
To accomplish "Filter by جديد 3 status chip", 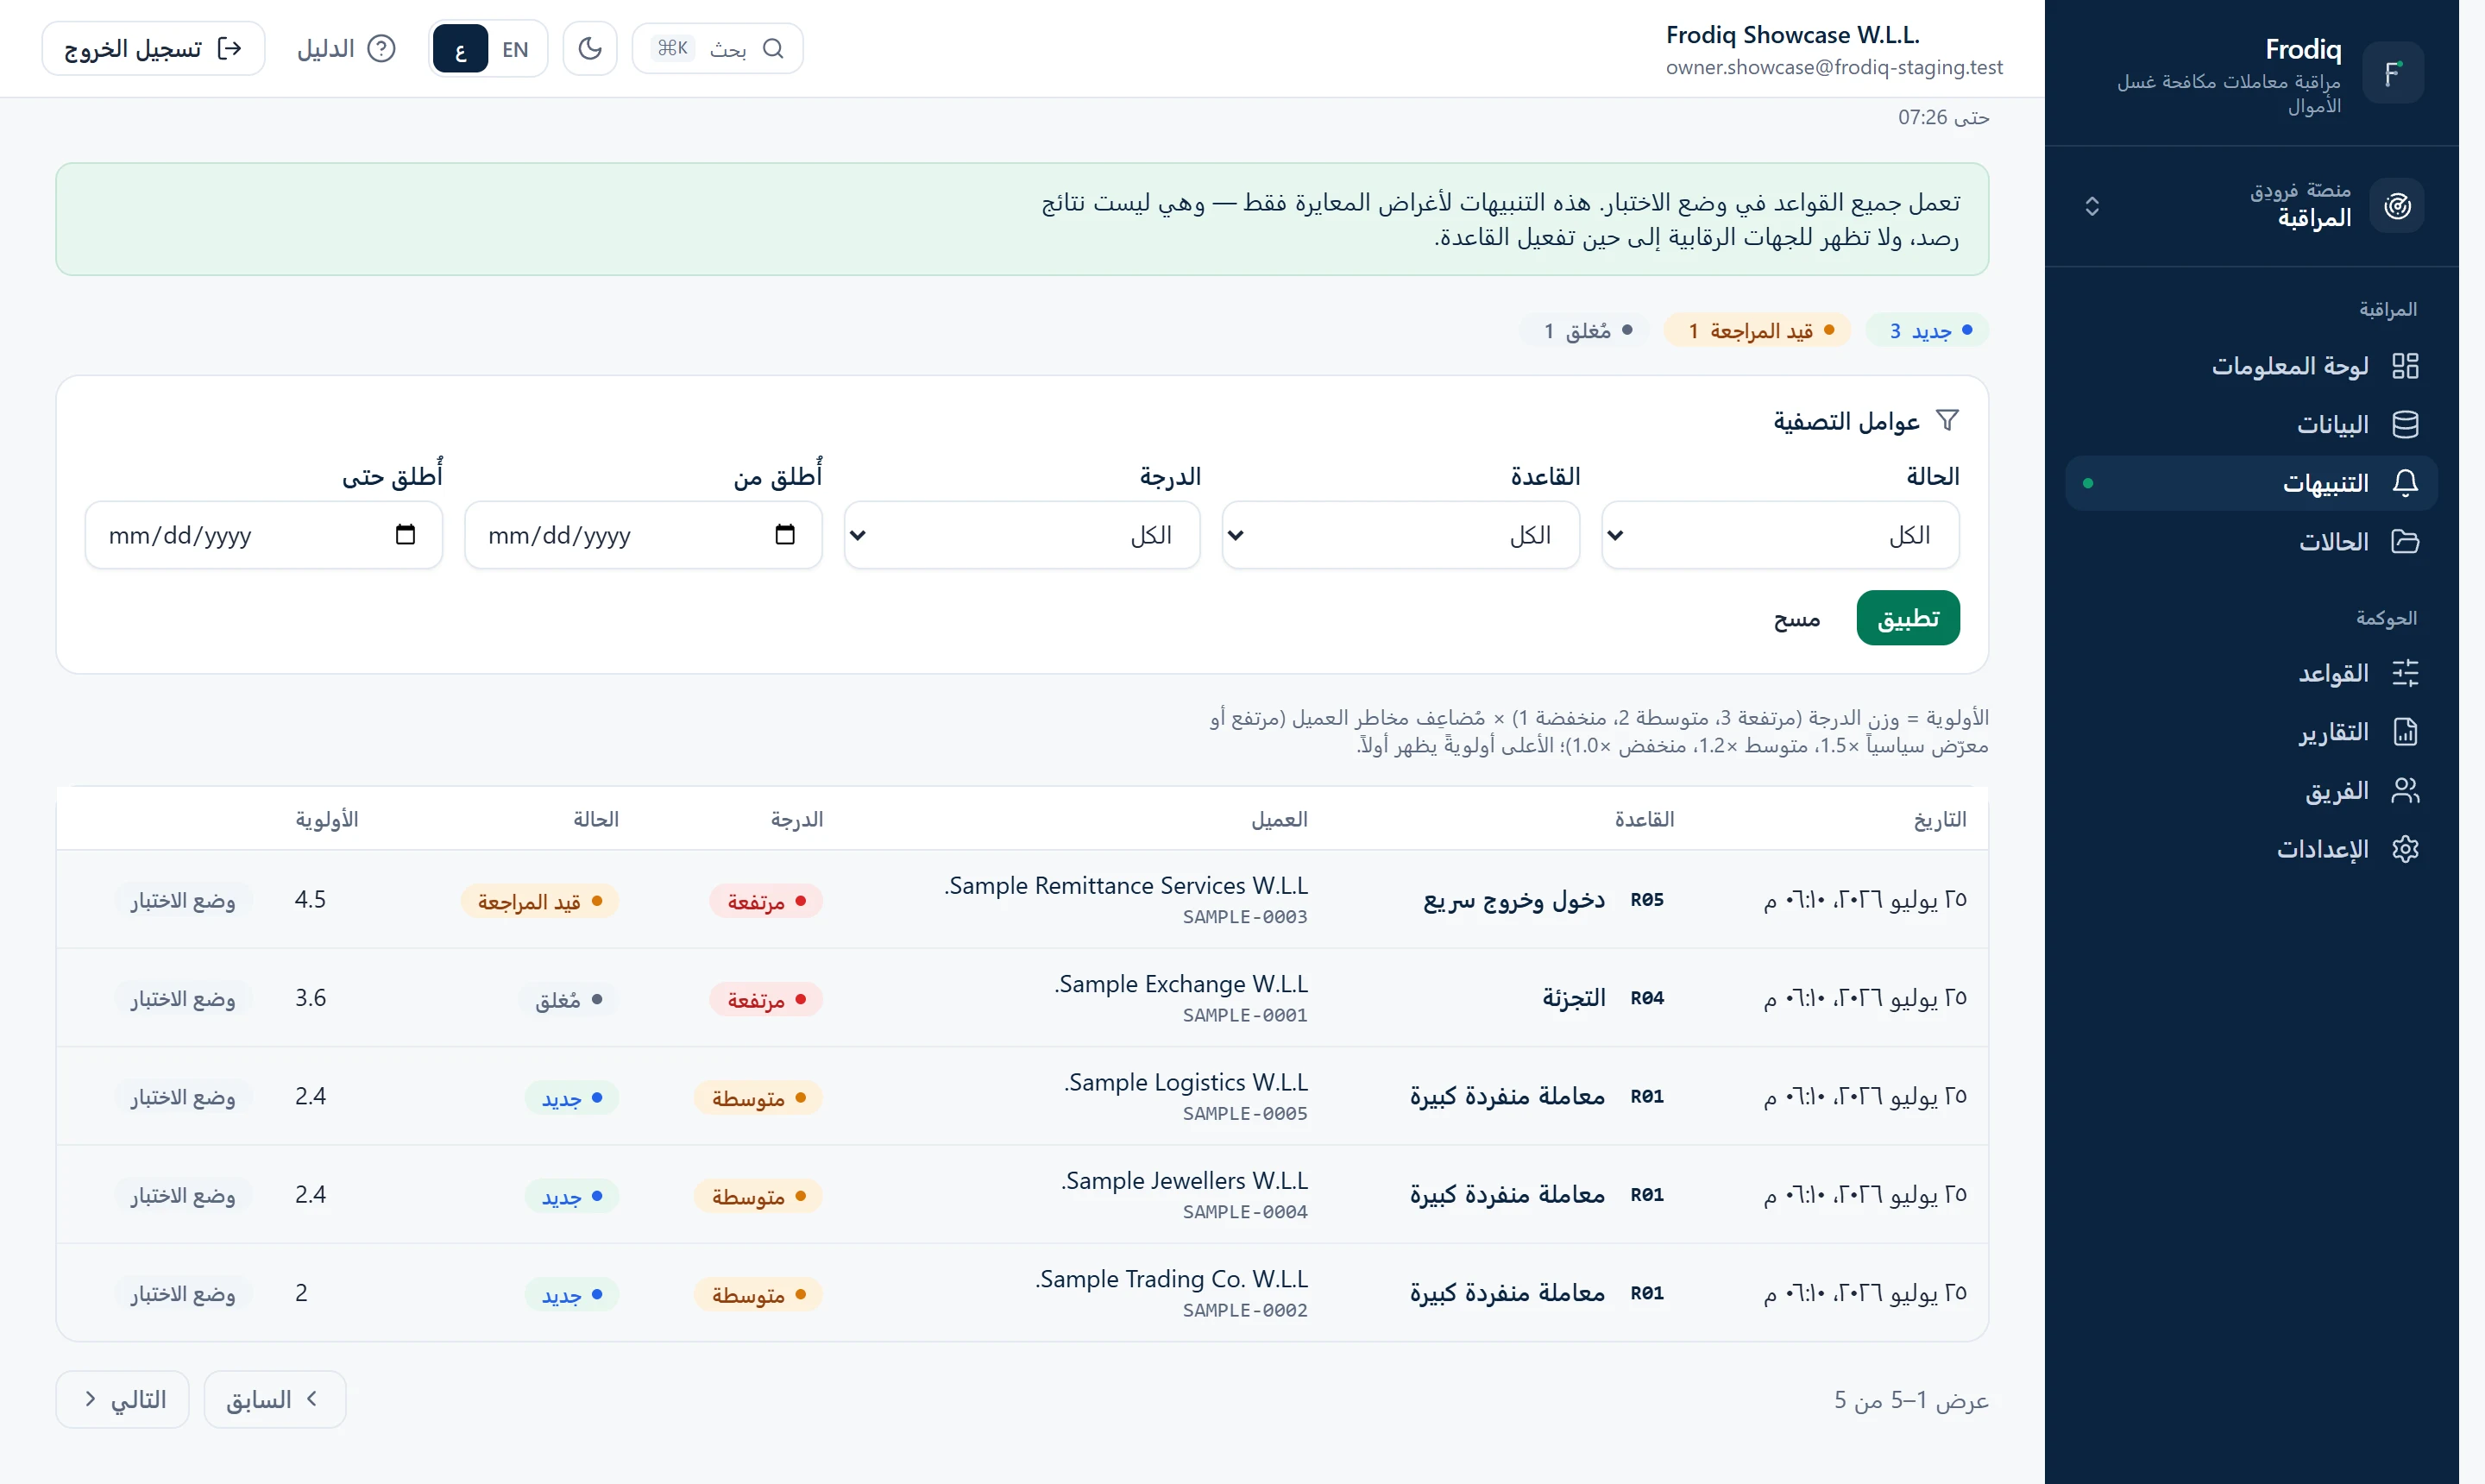I will [x=1928, y=331].
